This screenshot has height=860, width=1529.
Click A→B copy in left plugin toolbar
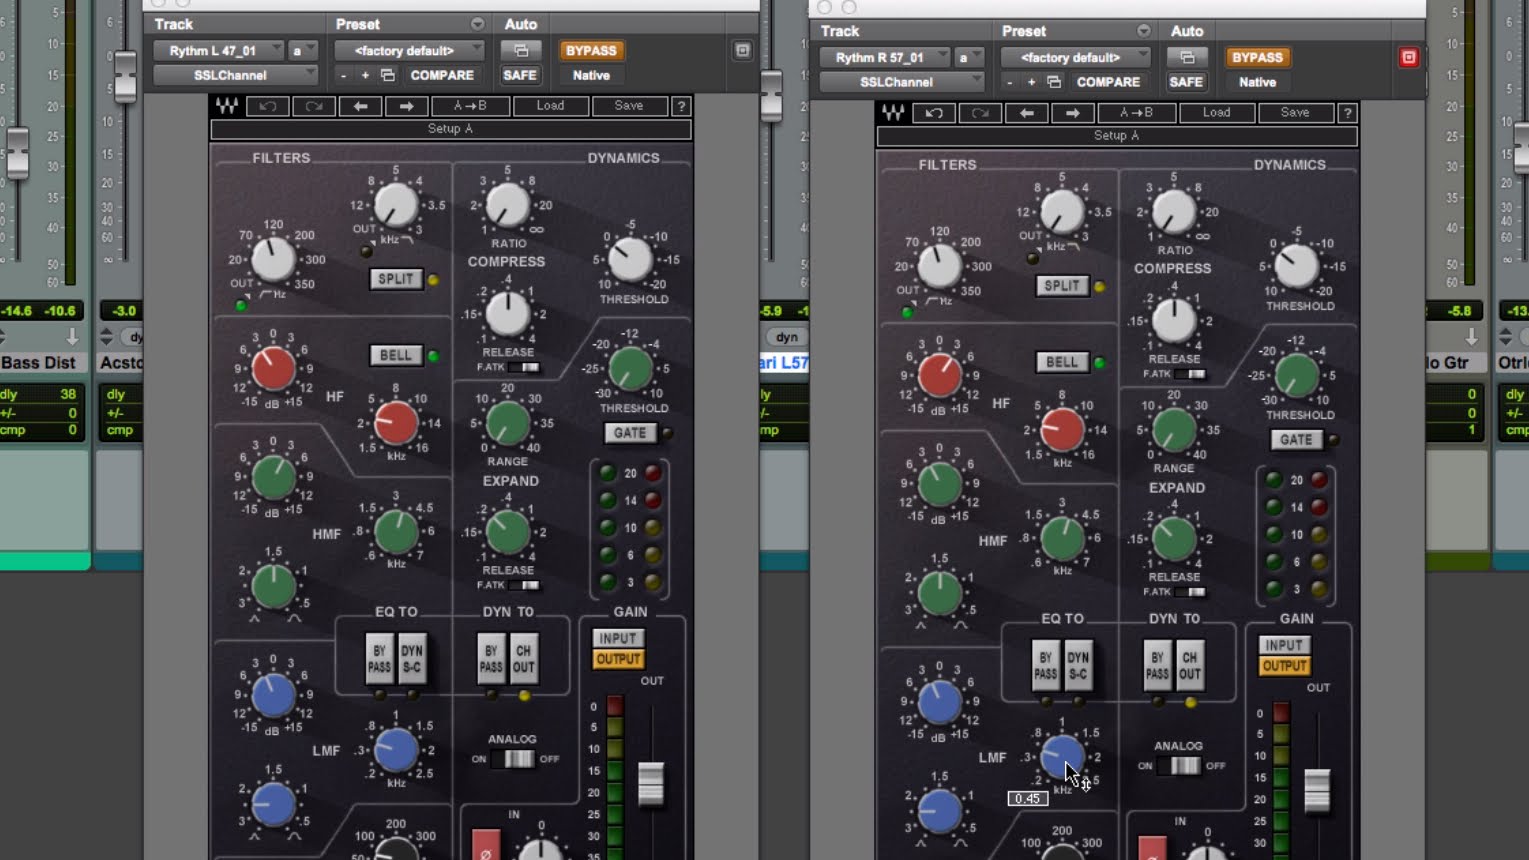[x=470, y=106]
